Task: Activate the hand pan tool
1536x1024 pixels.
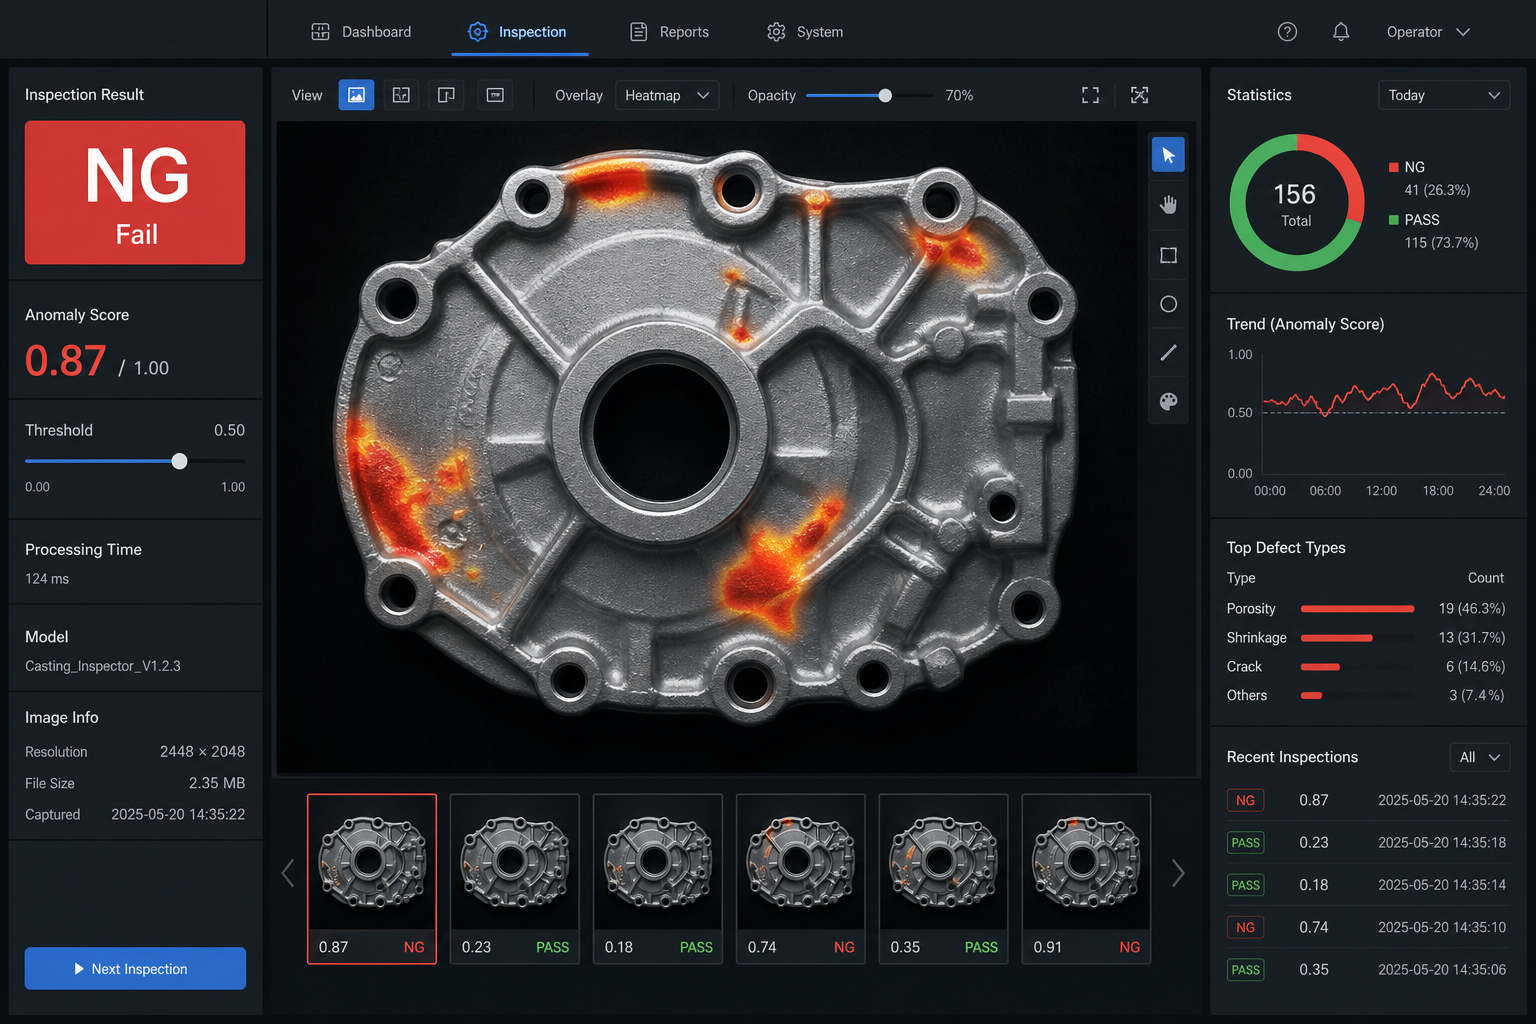Action: tap(1168, 204)
